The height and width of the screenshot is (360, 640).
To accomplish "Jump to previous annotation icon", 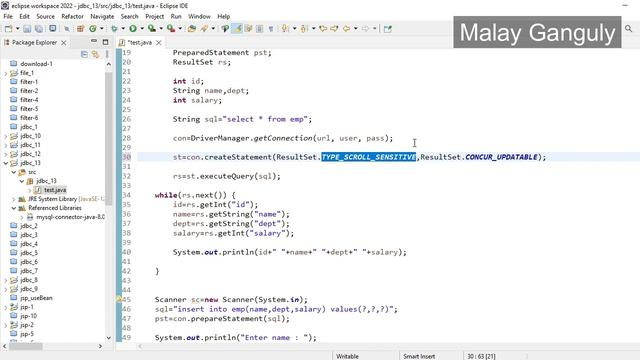I will click(x=304, y=29).
